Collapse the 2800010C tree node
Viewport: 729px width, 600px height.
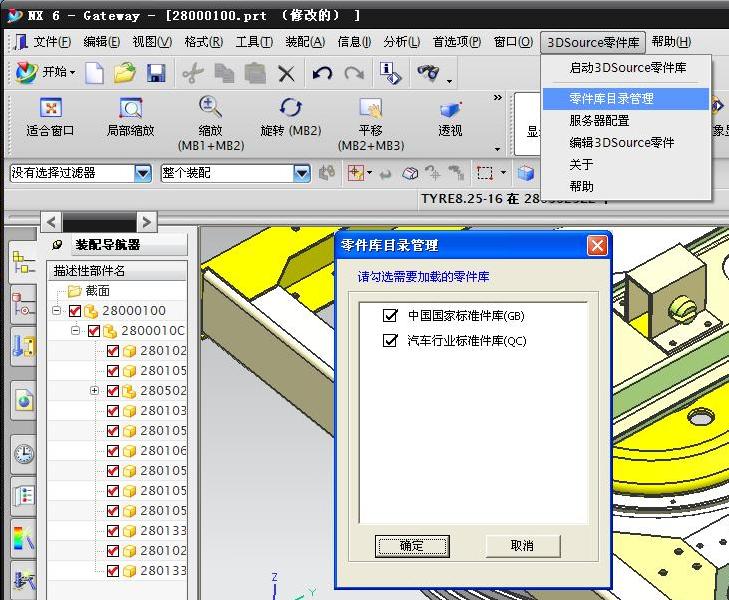tap(75, 330)
